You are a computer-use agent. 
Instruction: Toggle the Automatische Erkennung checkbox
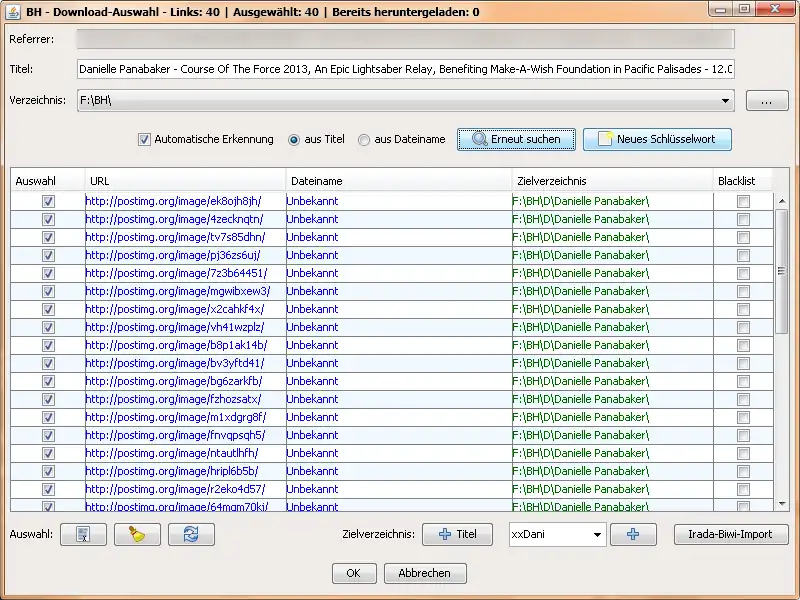click(x=144, y=139)
